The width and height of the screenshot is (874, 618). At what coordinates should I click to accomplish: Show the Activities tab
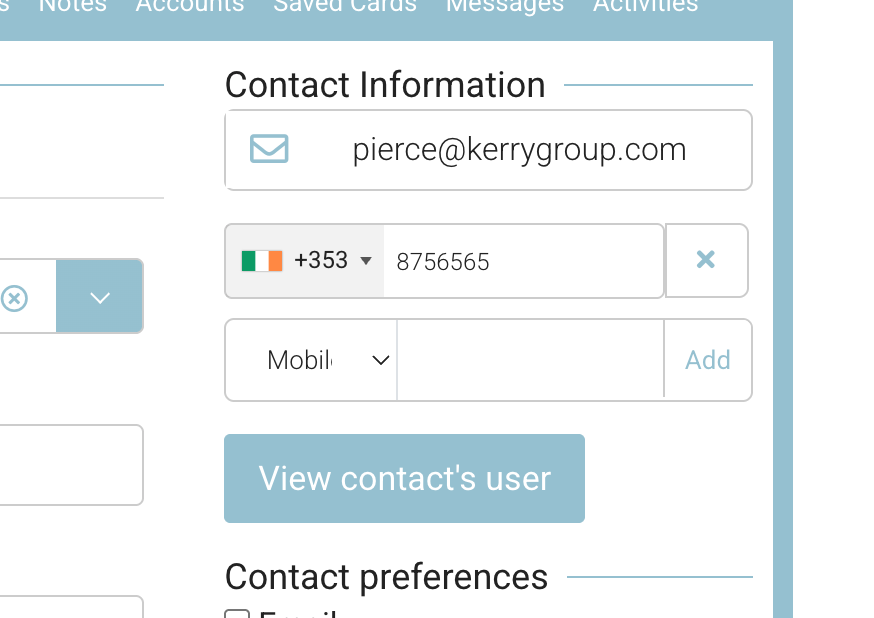(645, 6)
